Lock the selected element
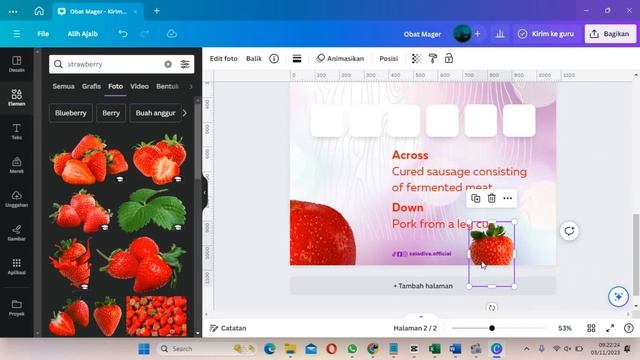Image resolution: width=640 pixels, height=360 pixels. [449, 59]
